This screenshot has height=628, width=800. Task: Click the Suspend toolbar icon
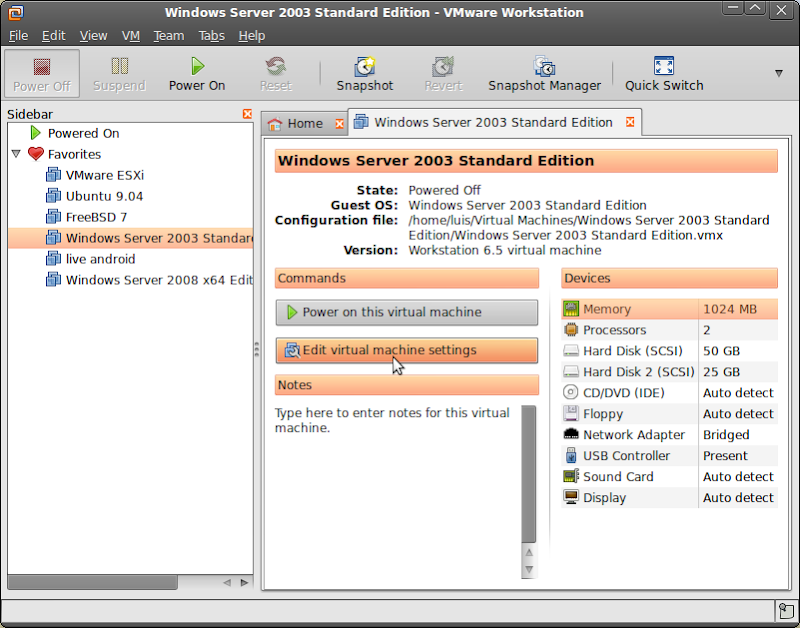tap(119, 73)
